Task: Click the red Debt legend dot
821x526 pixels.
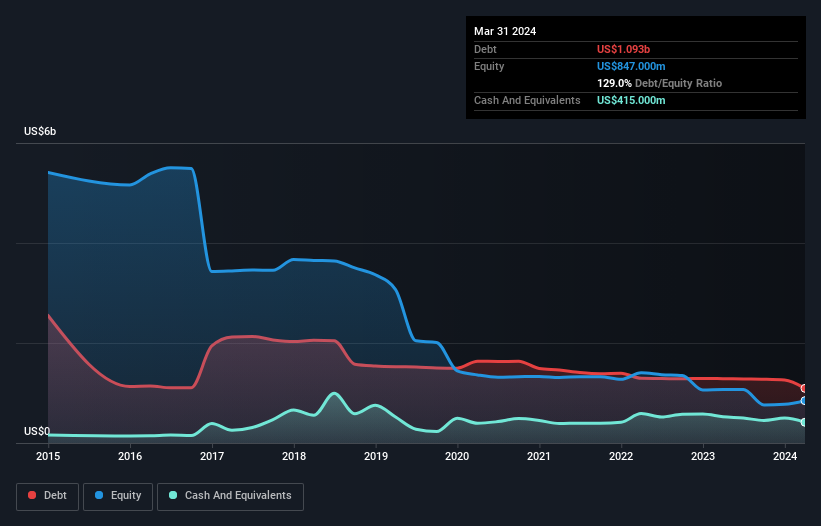Action: [x=32, y=495]
